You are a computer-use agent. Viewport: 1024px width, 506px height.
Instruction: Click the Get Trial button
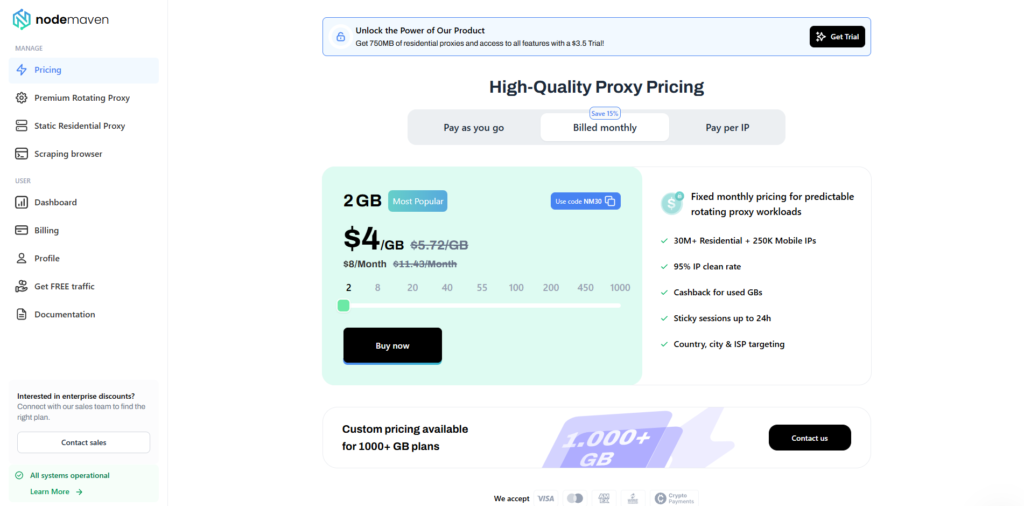(x=837, y=37)
